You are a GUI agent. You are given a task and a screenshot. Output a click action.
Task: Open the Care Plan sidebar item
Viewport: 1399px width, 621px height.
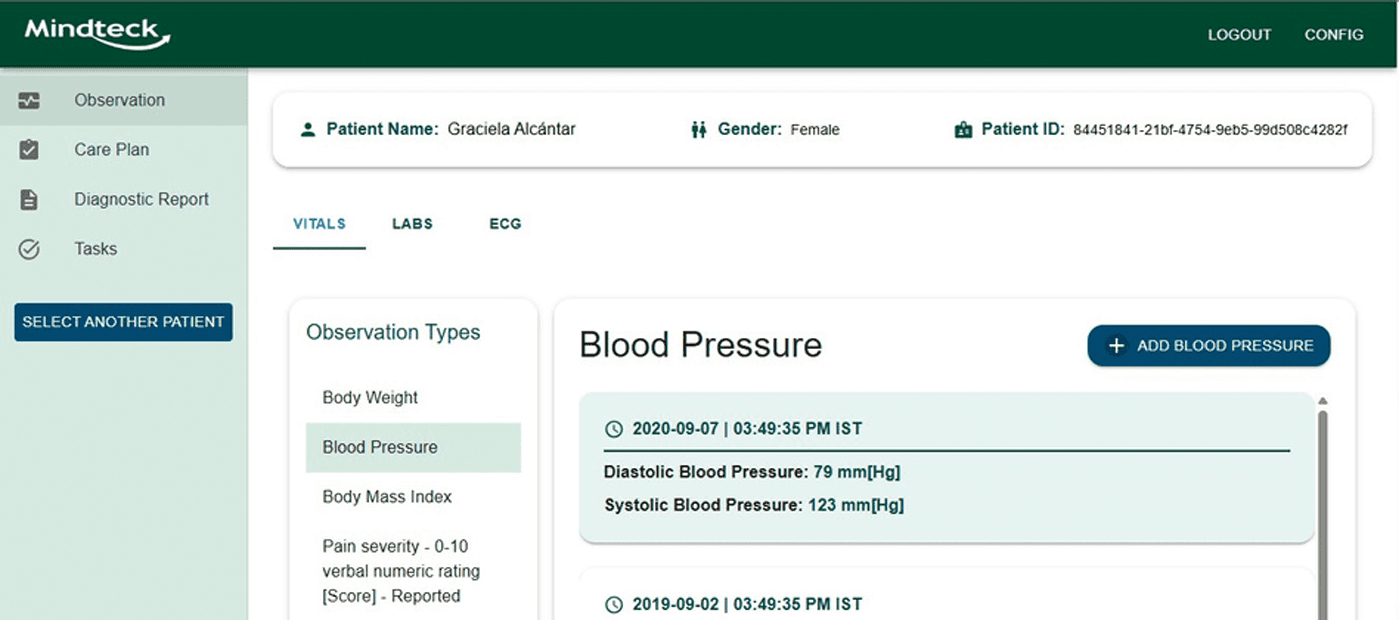(x=124, y=150)
